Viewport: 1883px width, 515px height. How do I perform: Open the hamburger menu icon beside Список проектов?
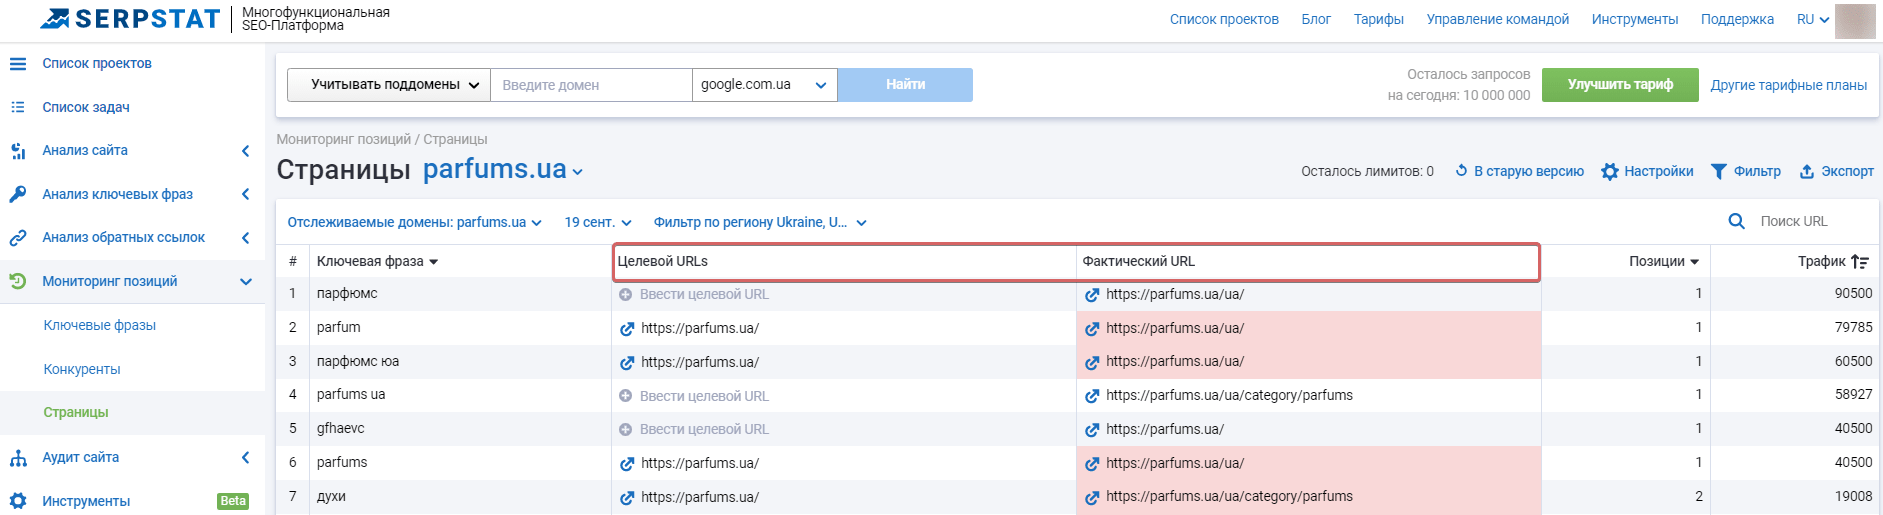(18, 64)
